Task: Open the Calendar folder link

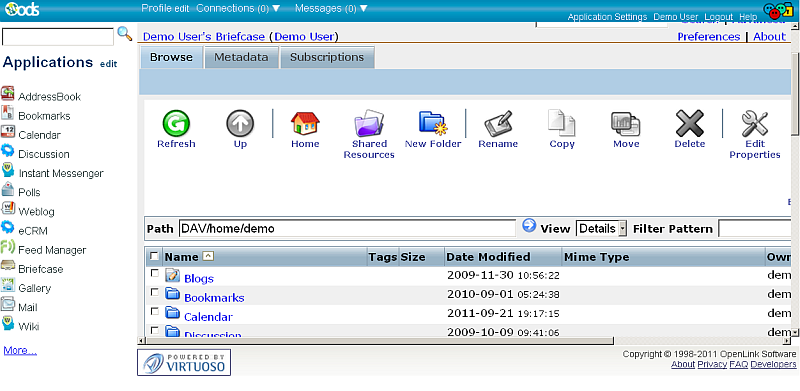Action: pyautogui.click(x=208, y=316)
